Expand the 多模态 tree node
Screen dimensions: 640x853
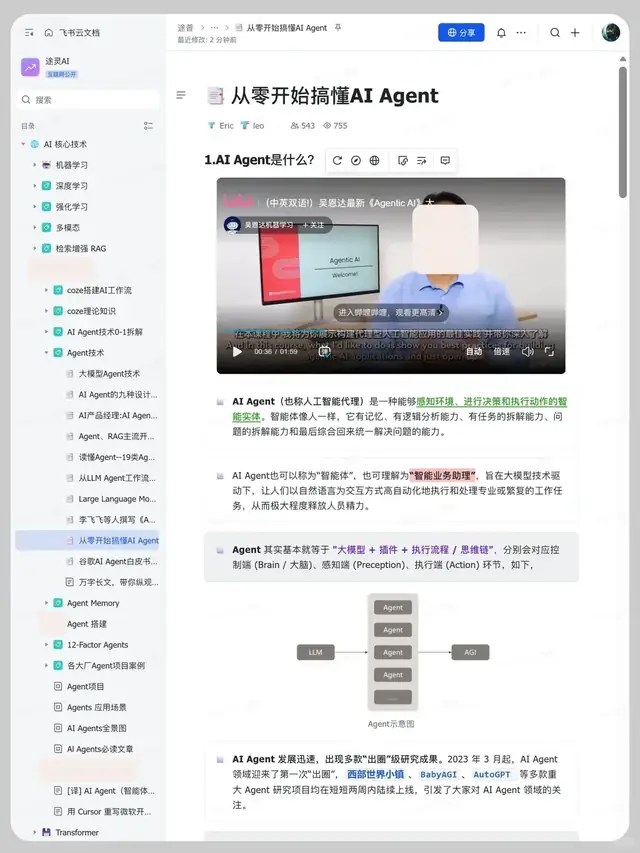pyautogui.click(x=34, y=227)
